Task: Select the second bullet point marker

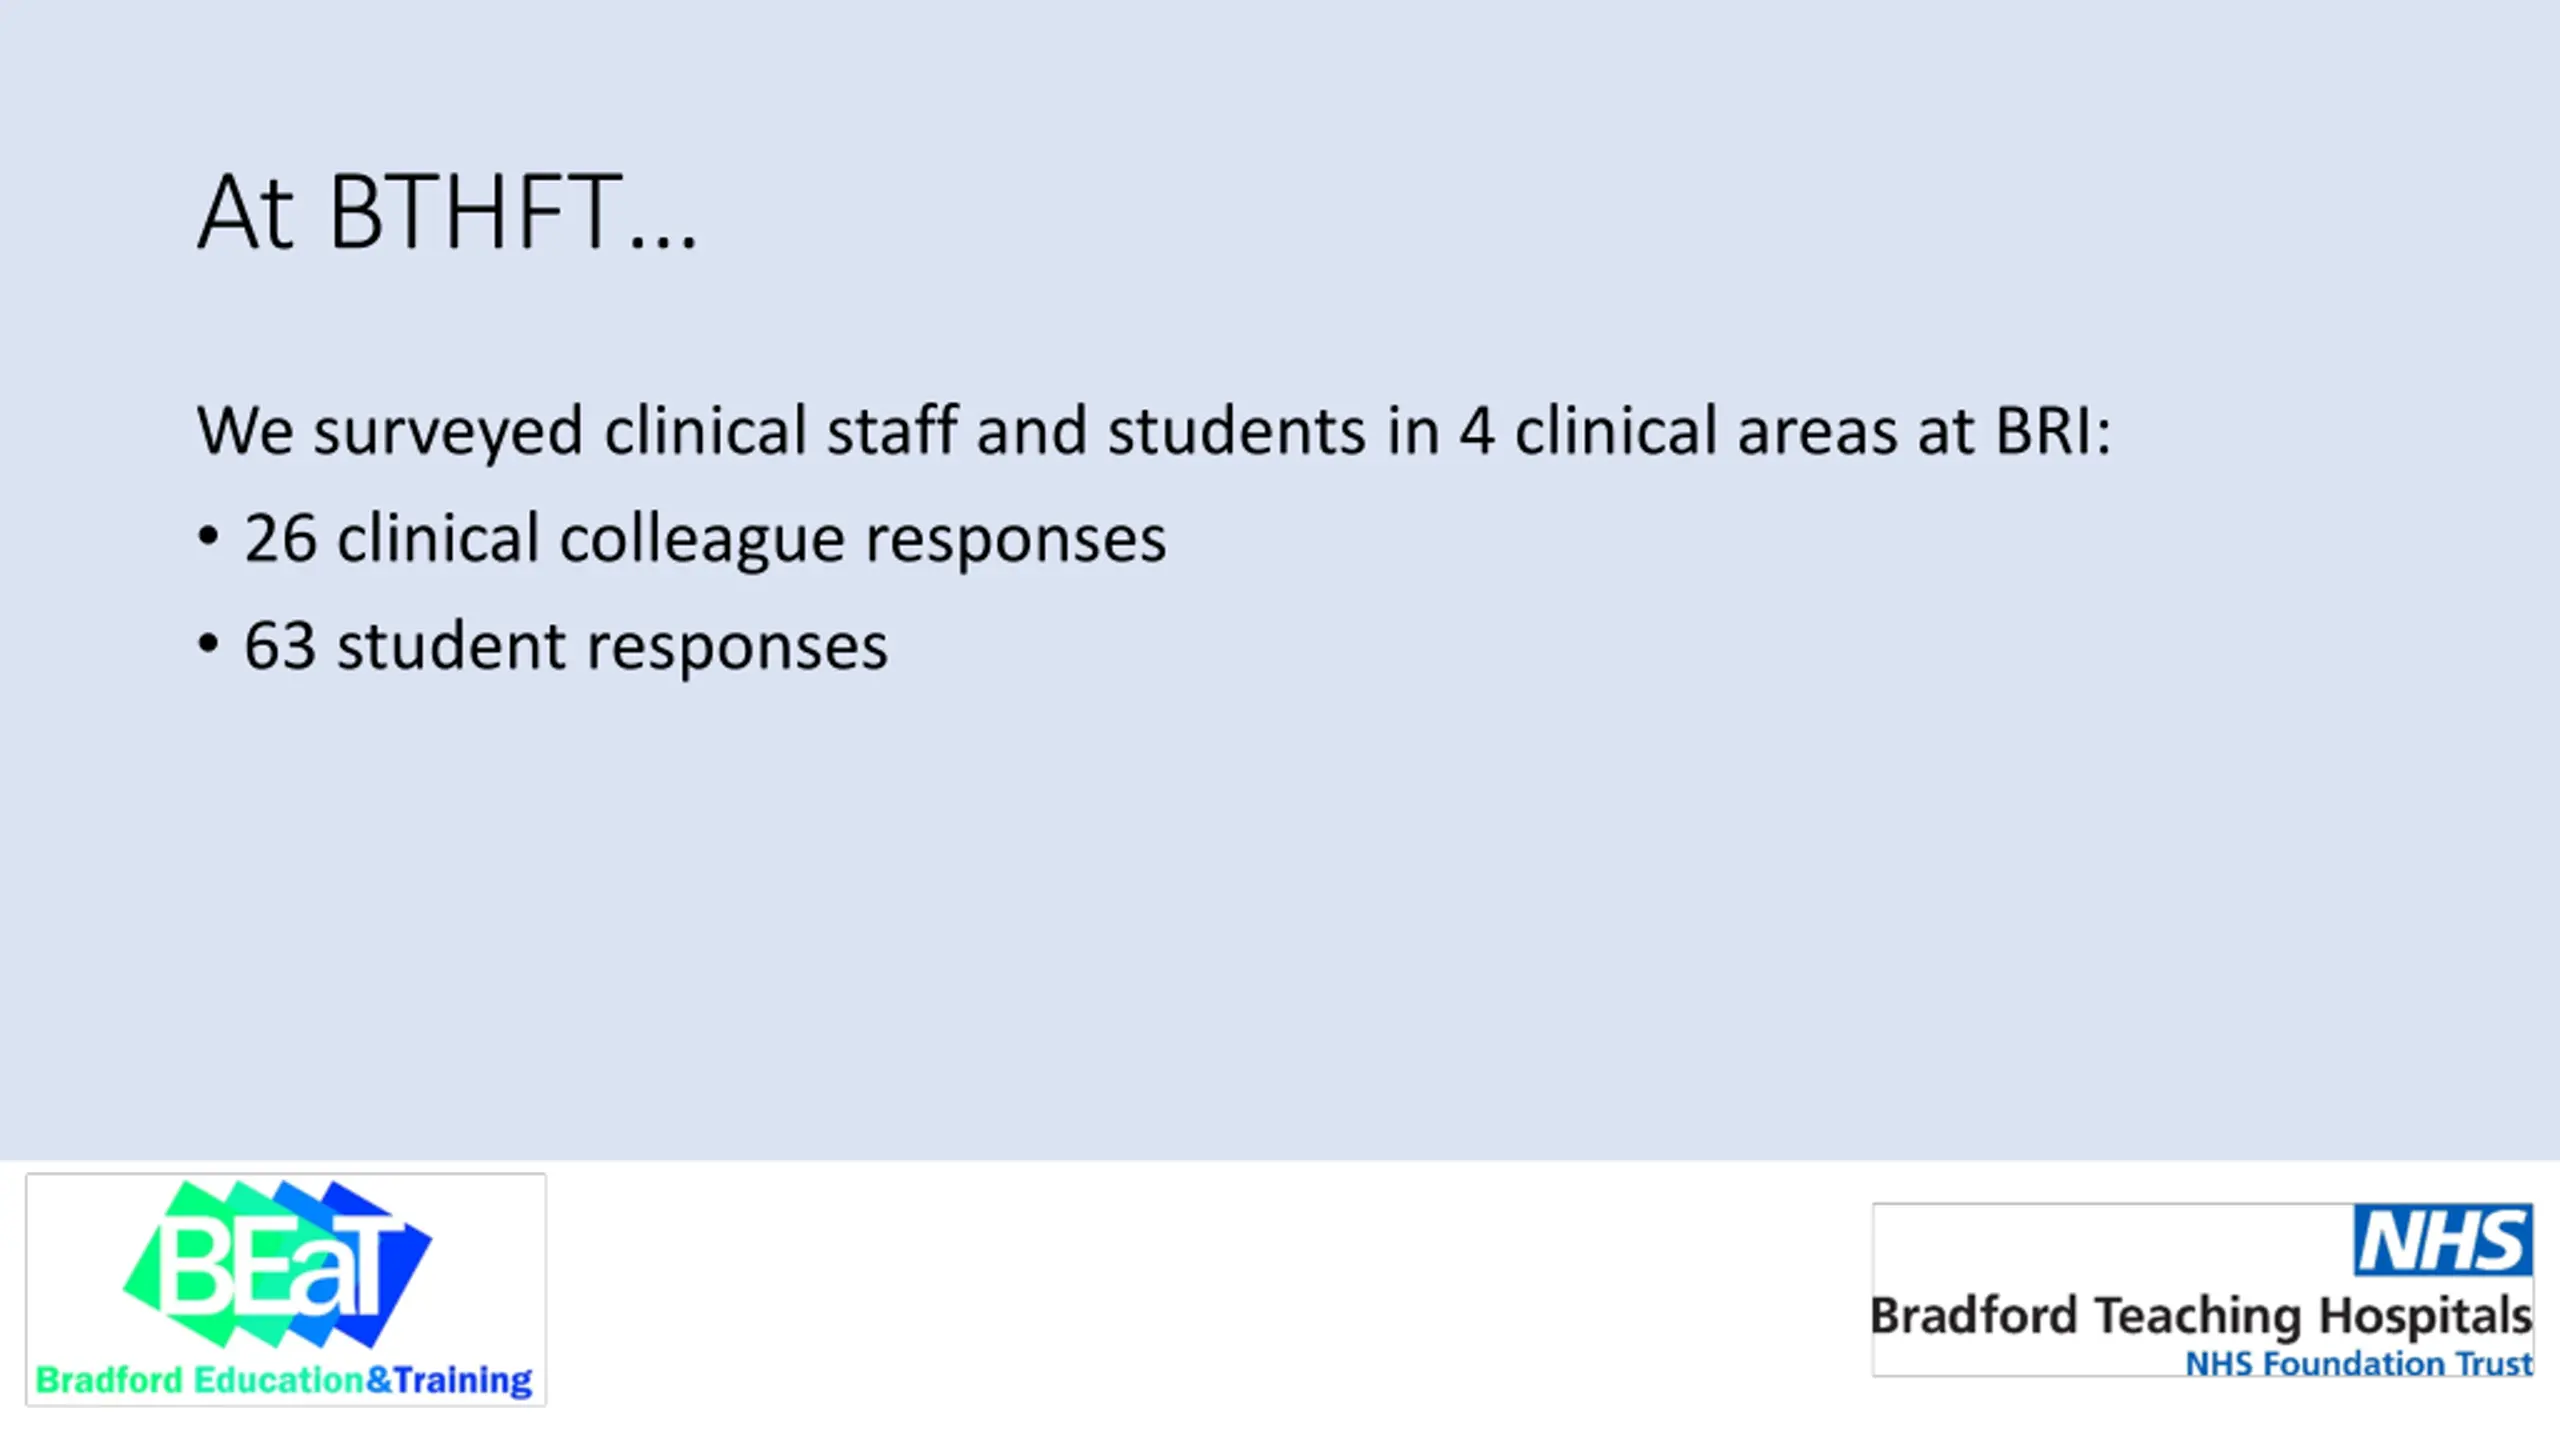Action: pos(208,644)
